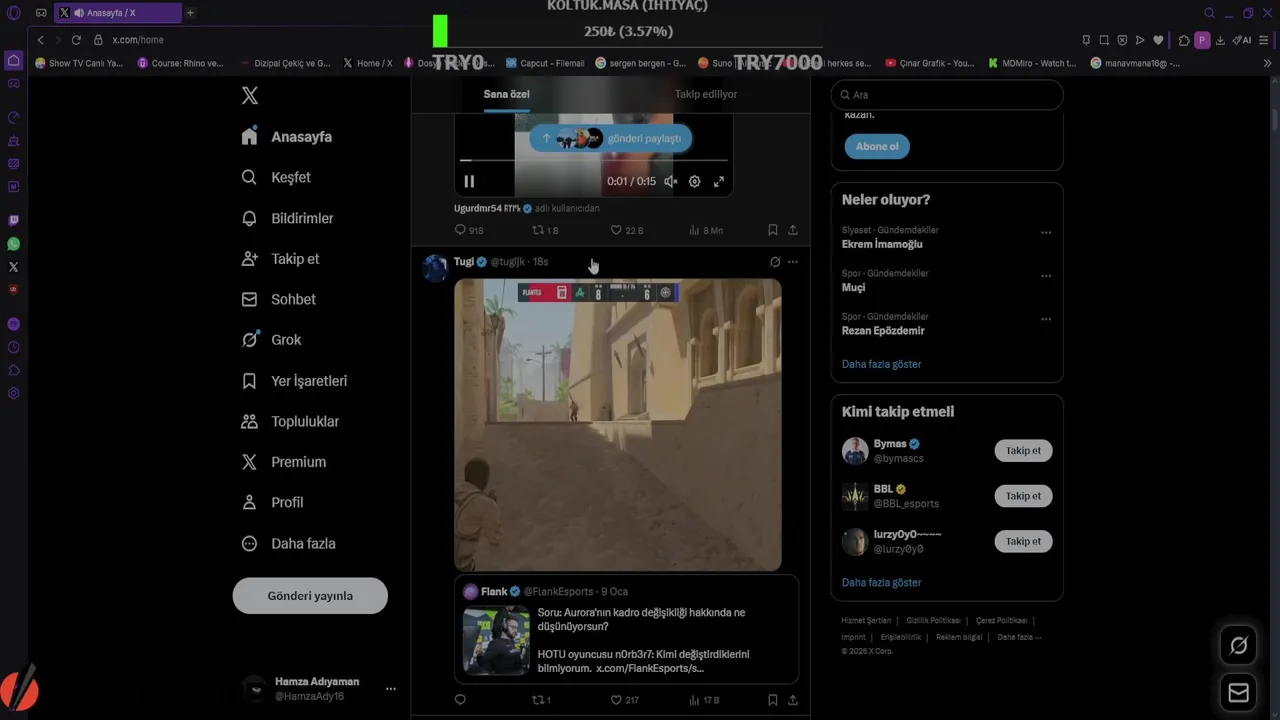
Task: Bookmark the Ugurdmr54 video post
Action: pyautogui.click(x=773, y=230)
